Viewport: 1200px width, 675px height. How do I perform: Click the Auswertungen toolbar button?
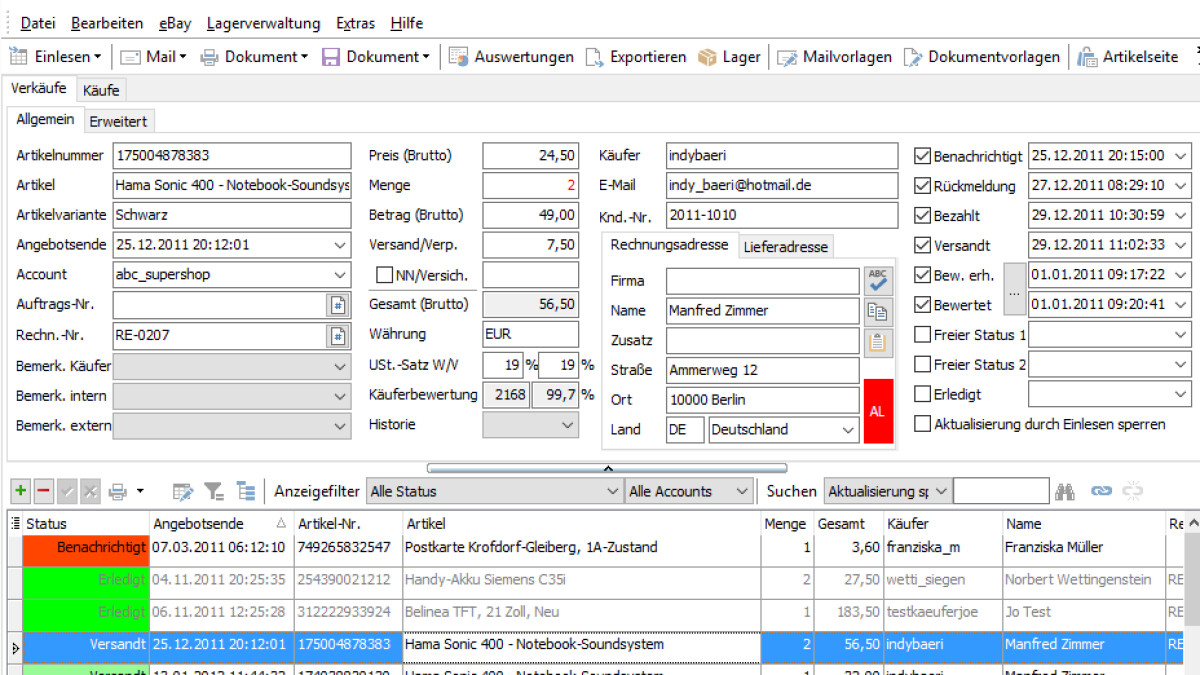click(511, 57)
